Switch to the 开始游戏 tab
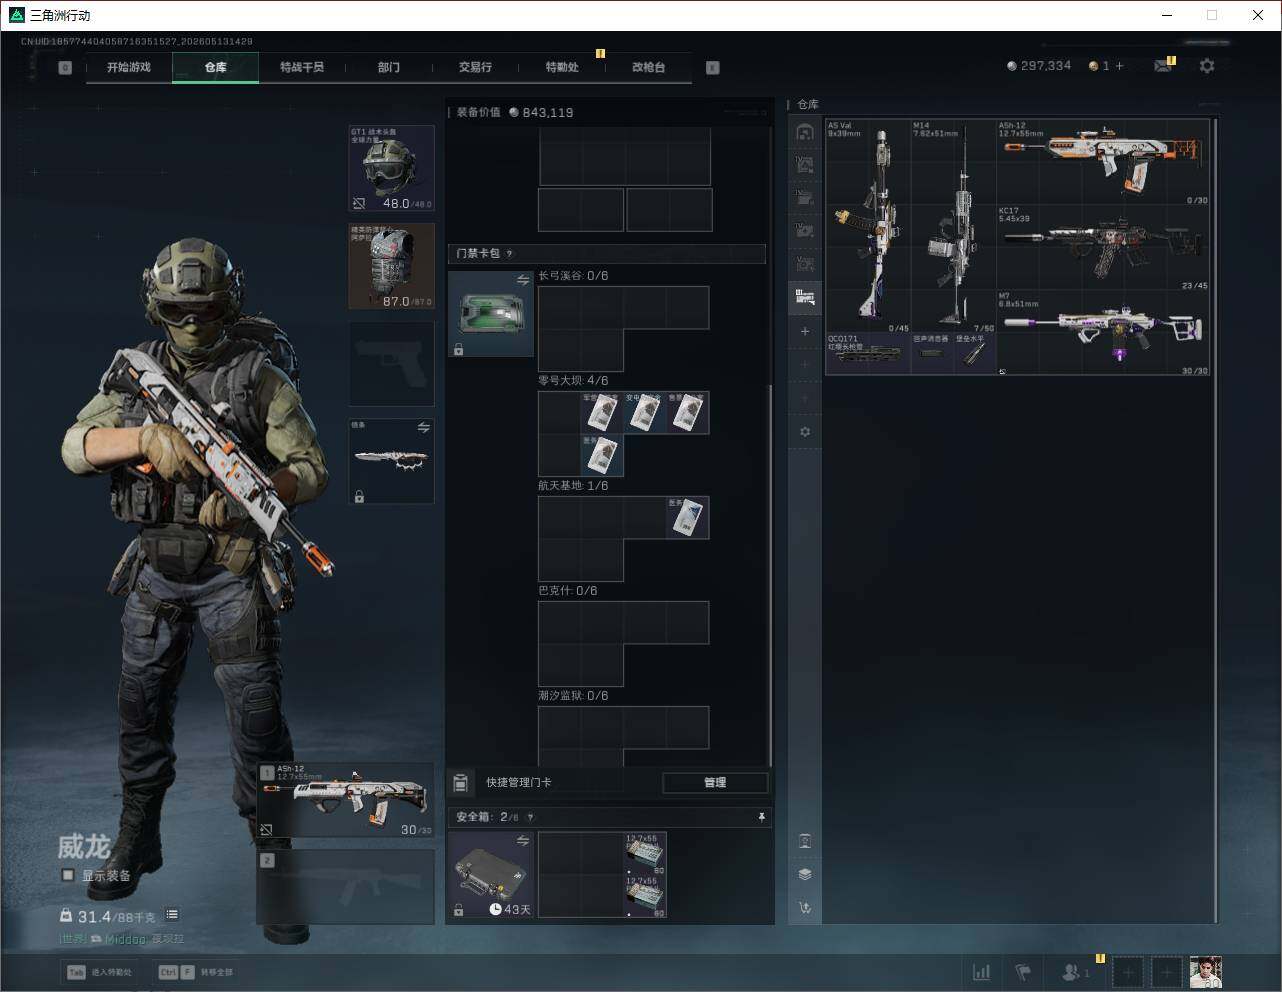1282x992 pixels. [x=129, y=67]
